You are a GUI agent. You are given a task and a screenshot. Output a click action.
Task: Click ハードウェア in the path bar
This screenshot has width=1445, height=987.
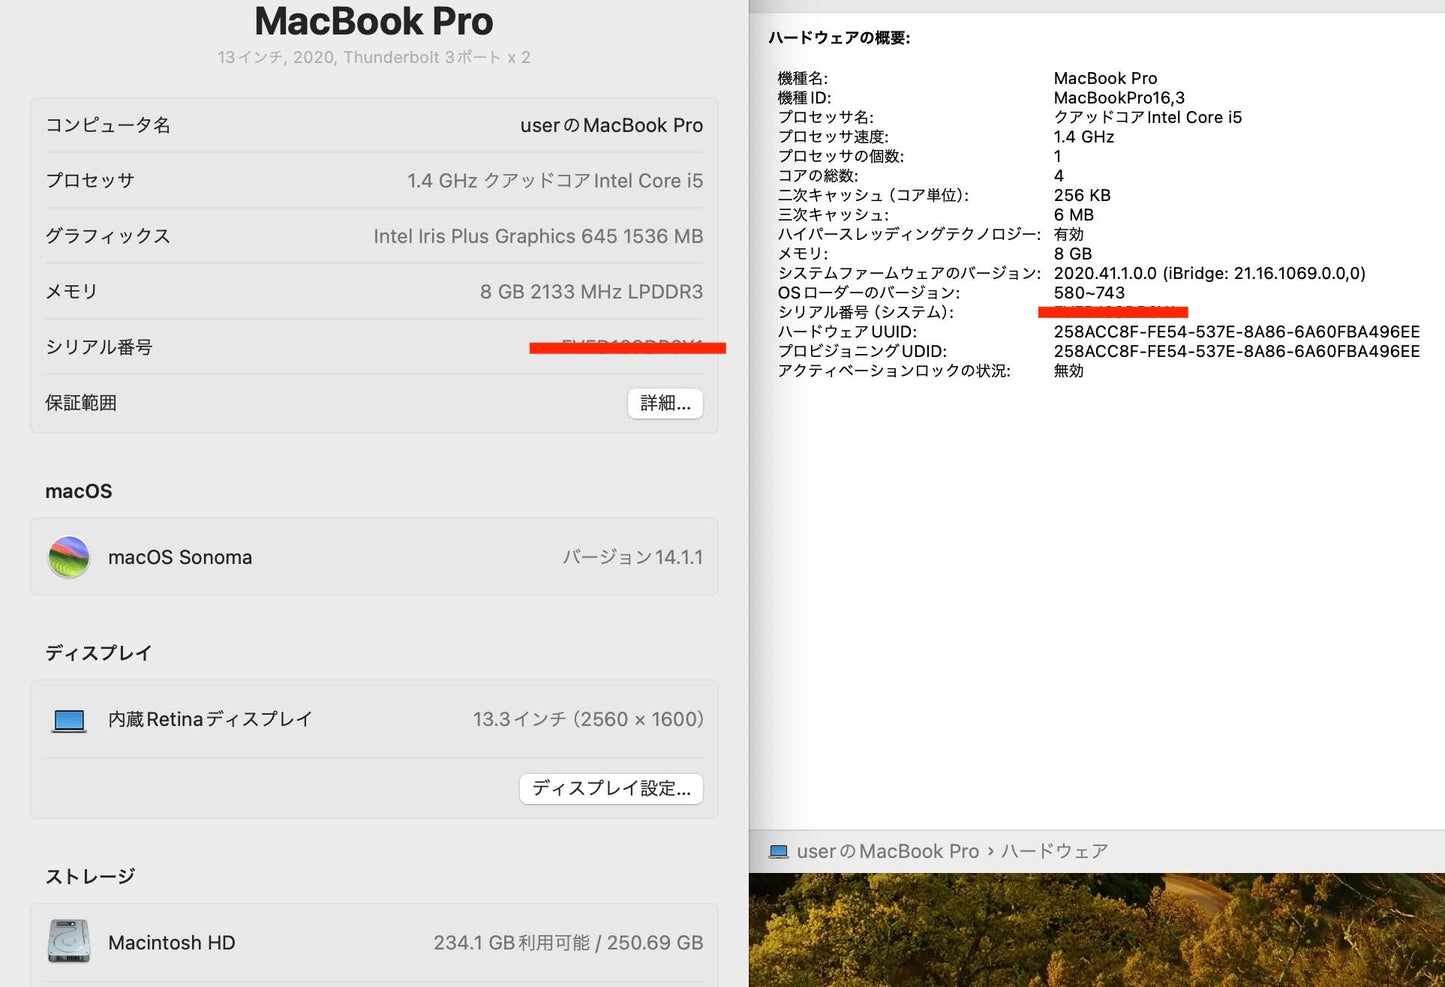coord(1055,851)
